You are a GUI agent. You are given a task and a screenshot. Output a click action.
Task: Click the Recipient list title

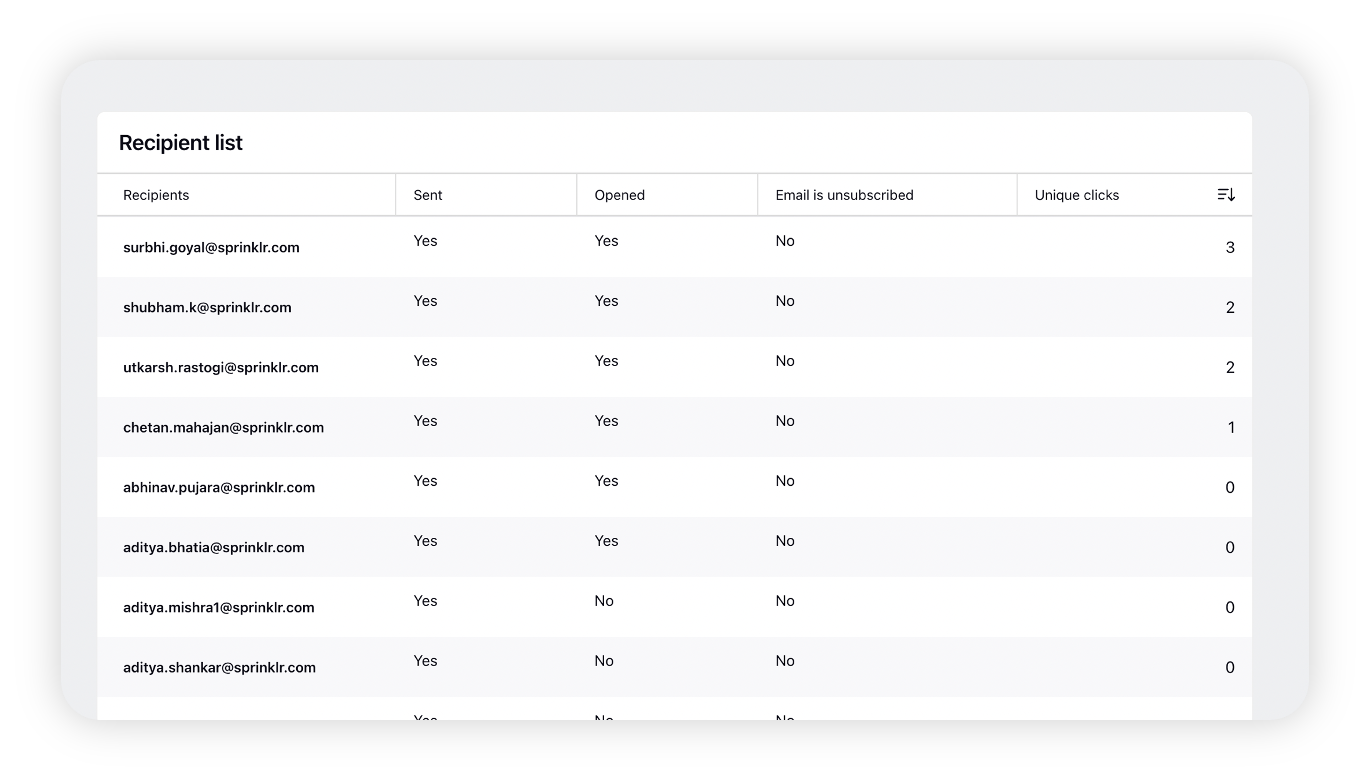point(181,143)
